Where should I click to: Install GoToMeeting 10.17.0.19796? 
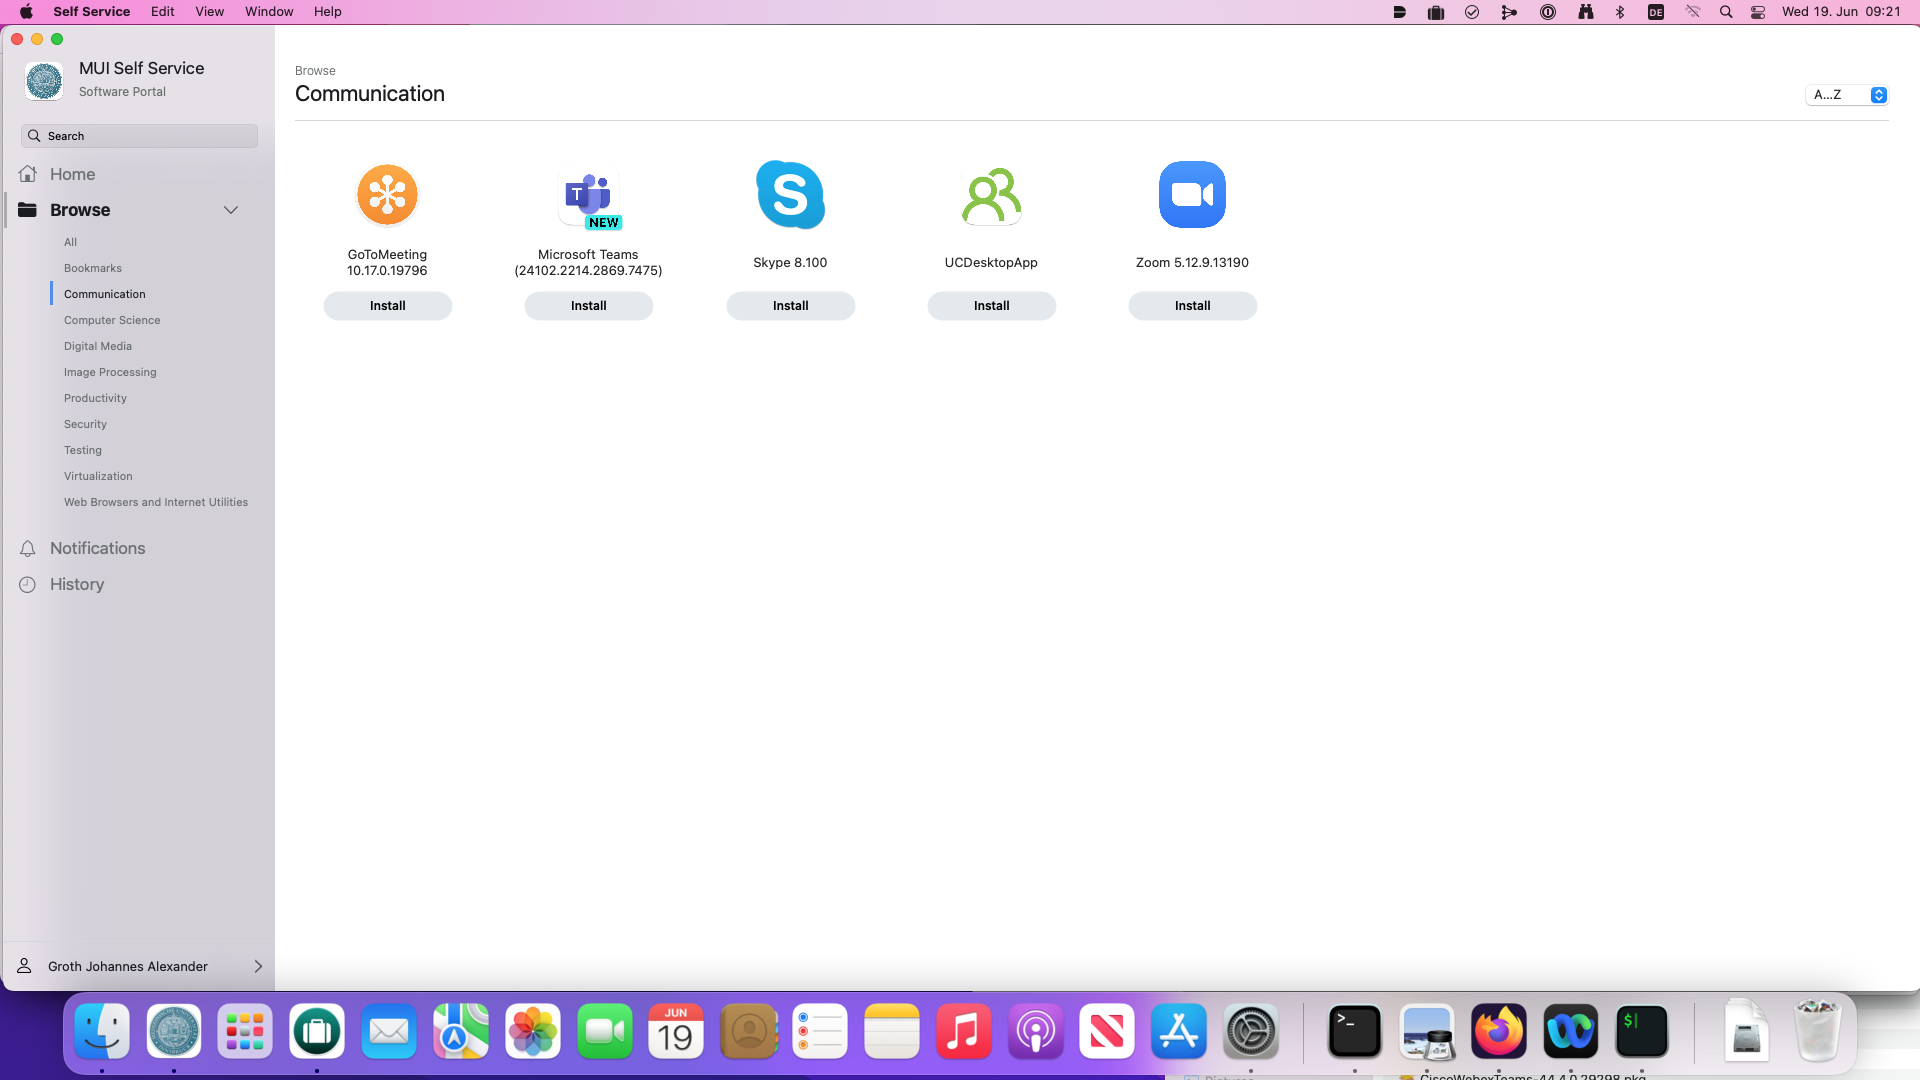point(387,306)
